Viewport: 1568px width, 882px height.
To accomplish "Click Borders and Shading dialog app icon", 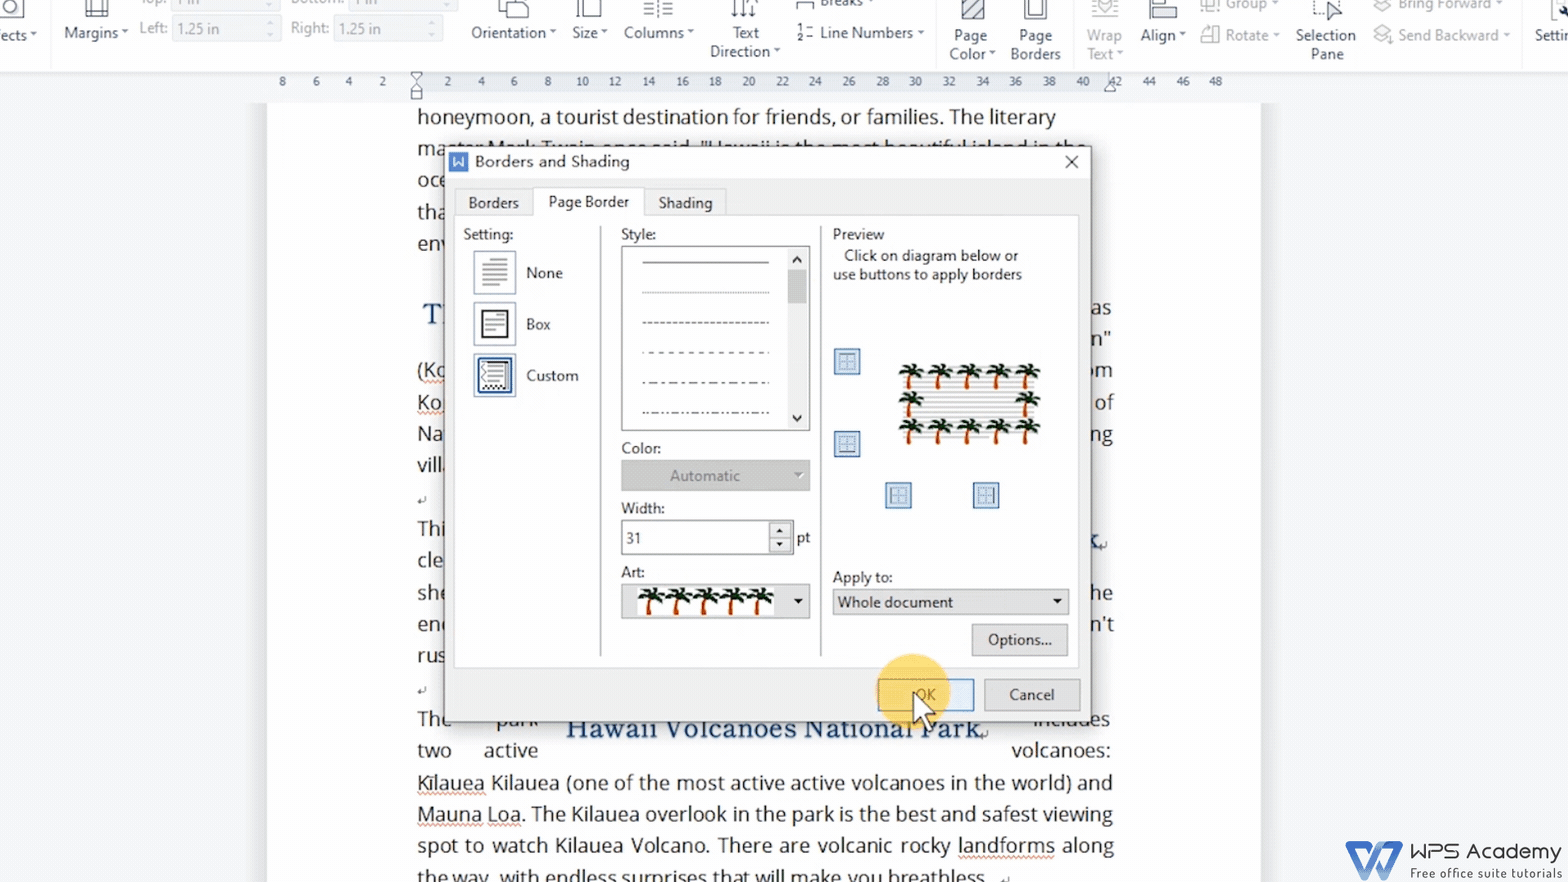I will coord(459,162).
